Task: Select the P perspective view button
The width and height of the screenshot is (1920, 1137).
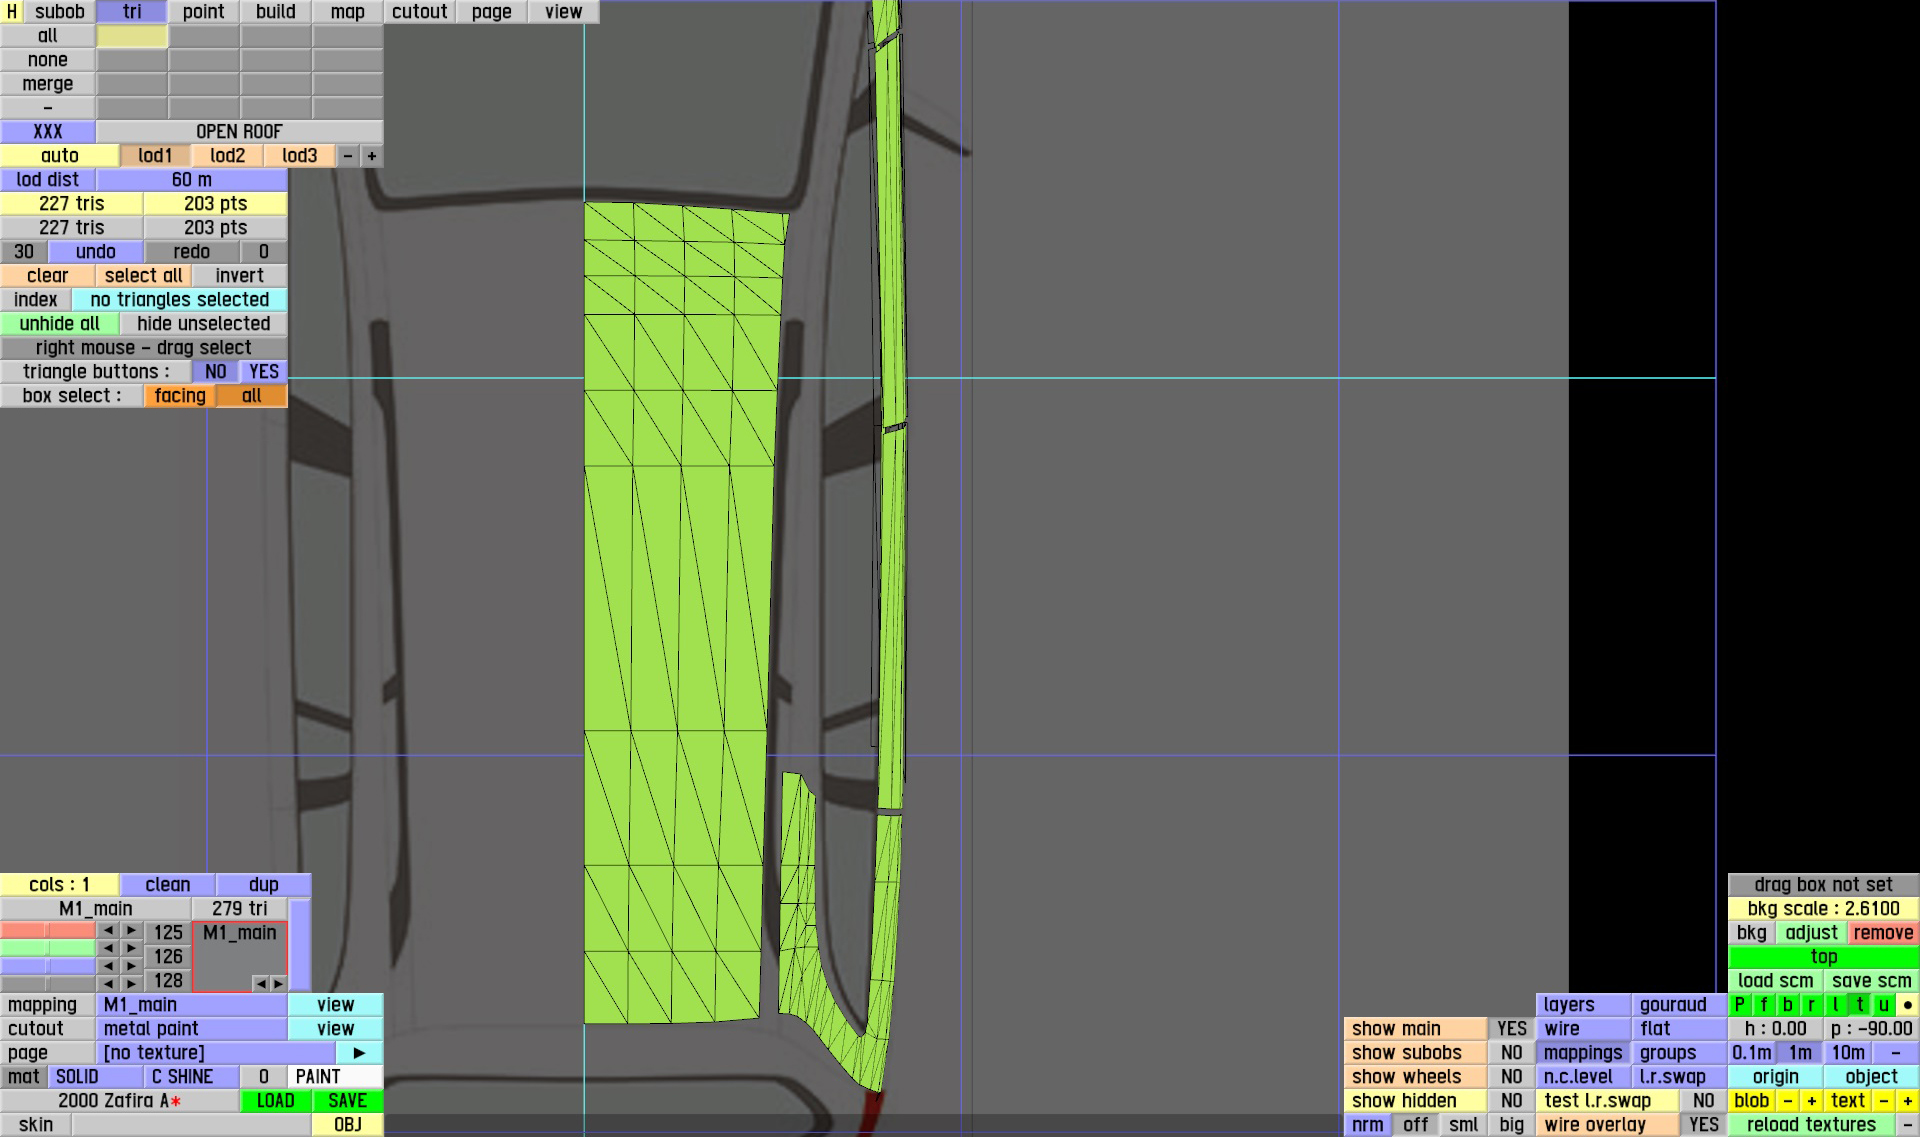Action: (1740, 1005)
